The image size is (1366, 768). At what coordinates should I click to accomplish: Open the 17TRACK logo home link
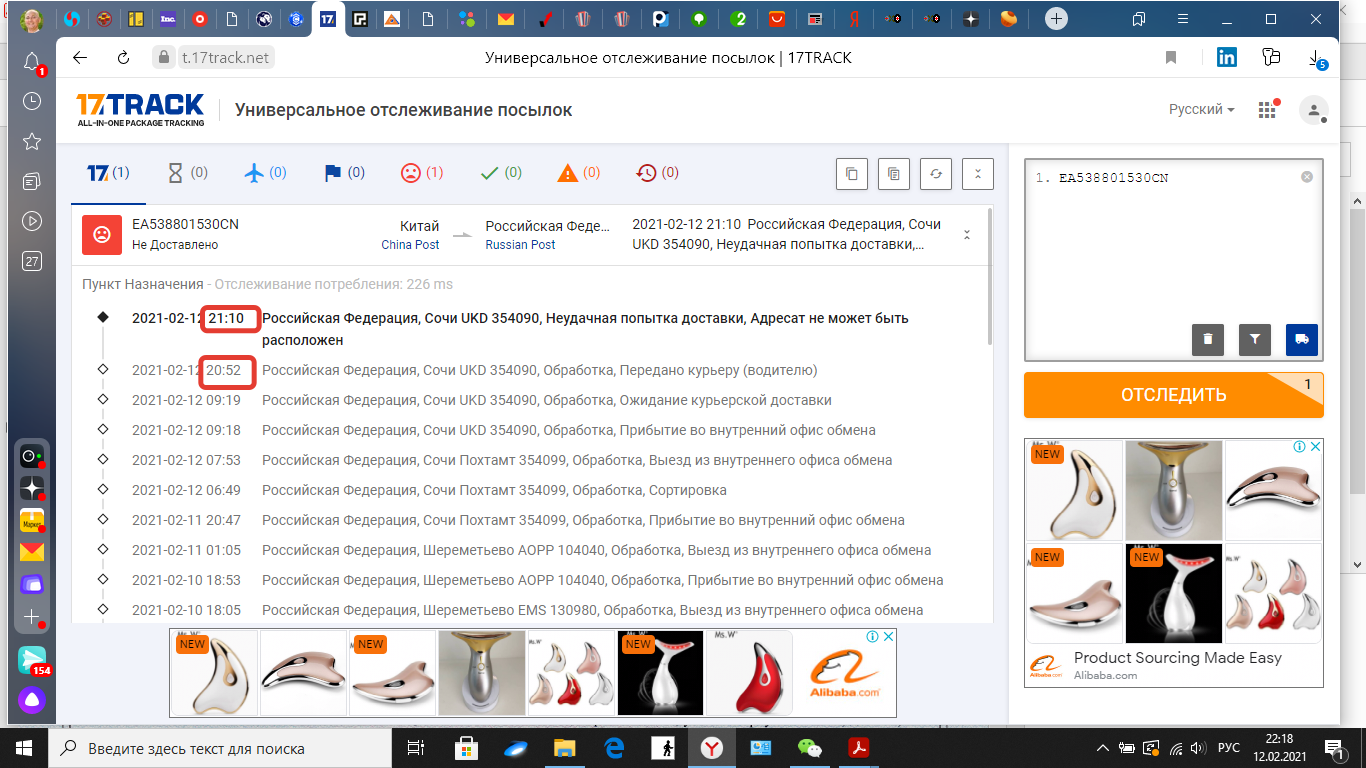(141, 110)
